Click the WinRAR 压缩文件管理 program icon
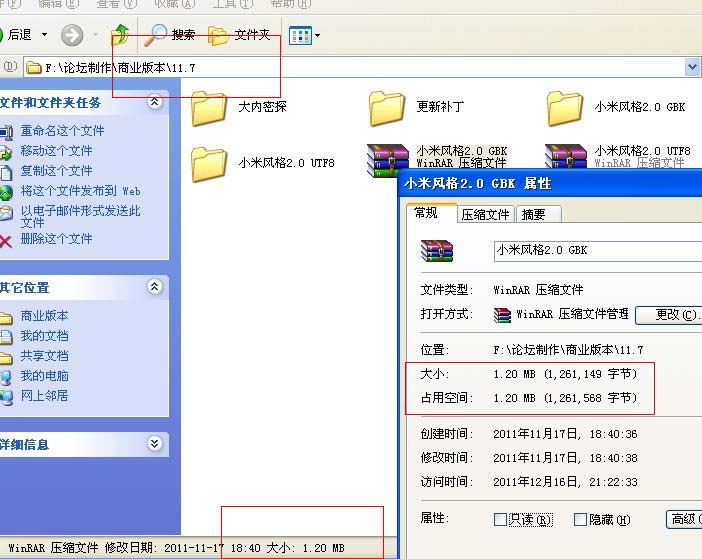702x559 pixels. pos(502,315)
